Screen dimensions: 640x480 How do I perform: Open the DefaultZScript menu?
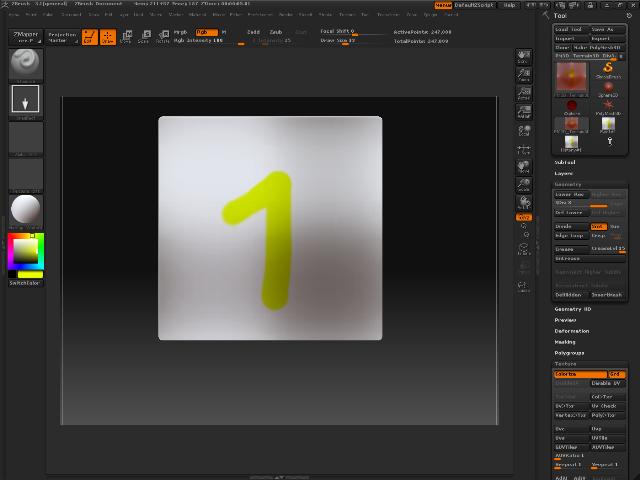[474, 5]
